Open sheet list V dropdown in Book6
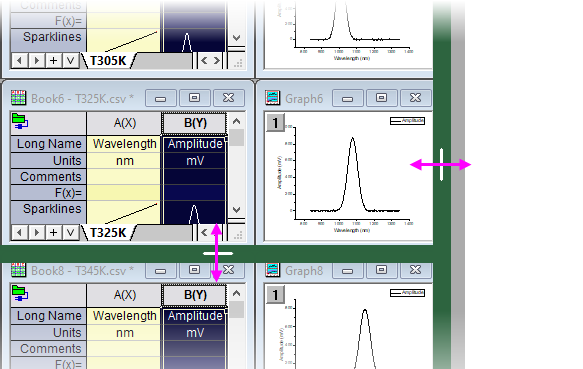The image size is (583, 369). 70,232
